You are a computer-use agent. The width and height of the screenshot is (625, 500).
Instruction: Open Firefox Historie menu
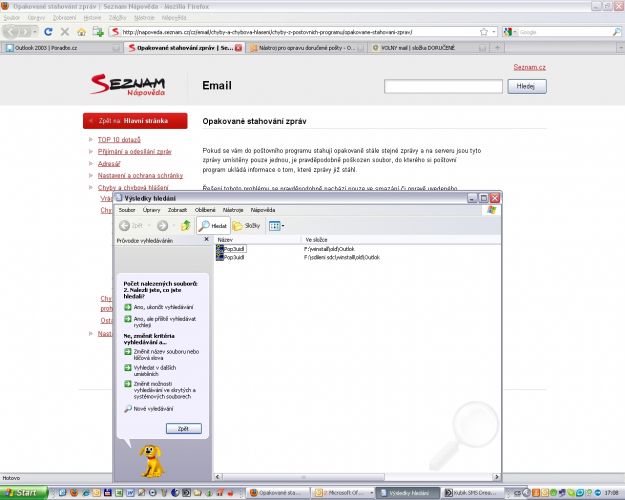coord(92,18)
